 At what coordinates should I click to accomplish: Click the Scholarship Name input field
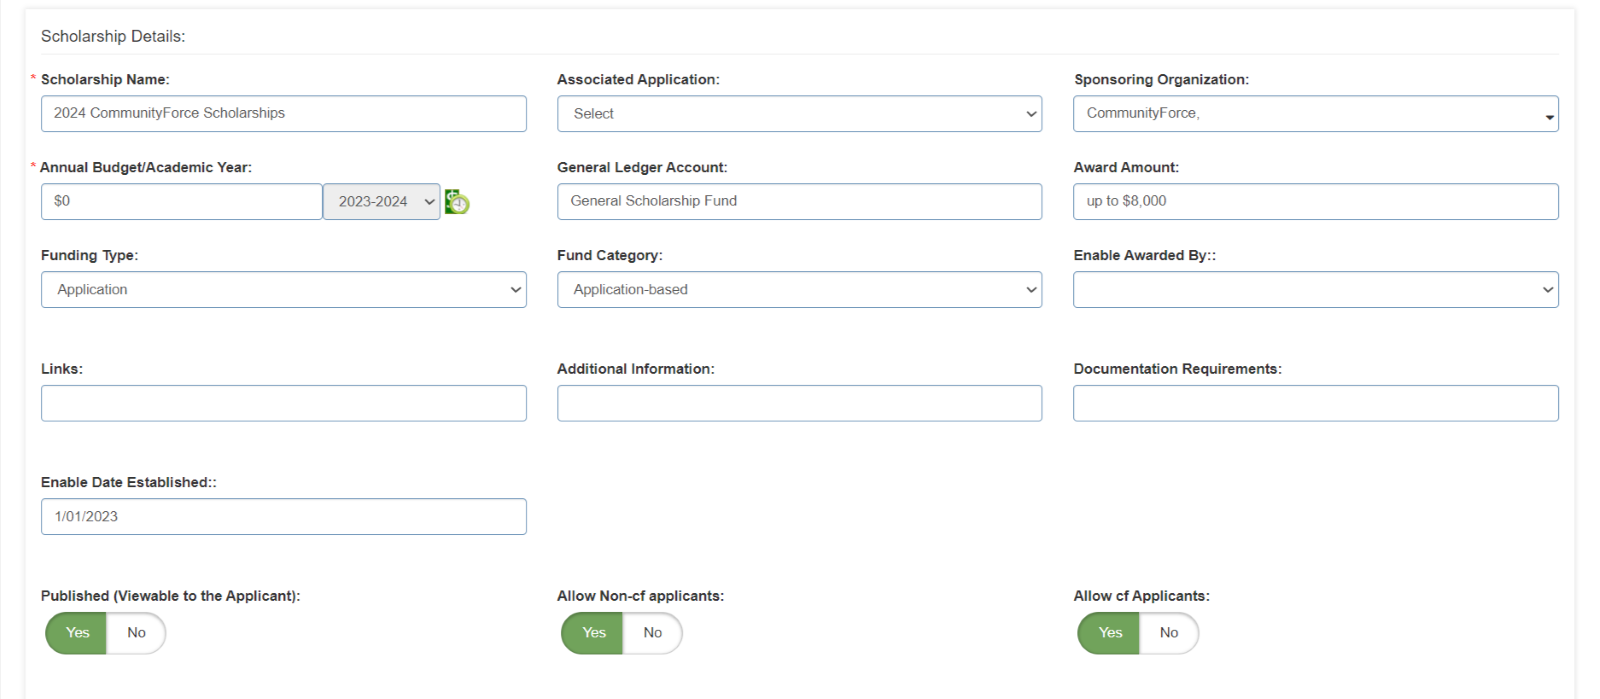283,114
